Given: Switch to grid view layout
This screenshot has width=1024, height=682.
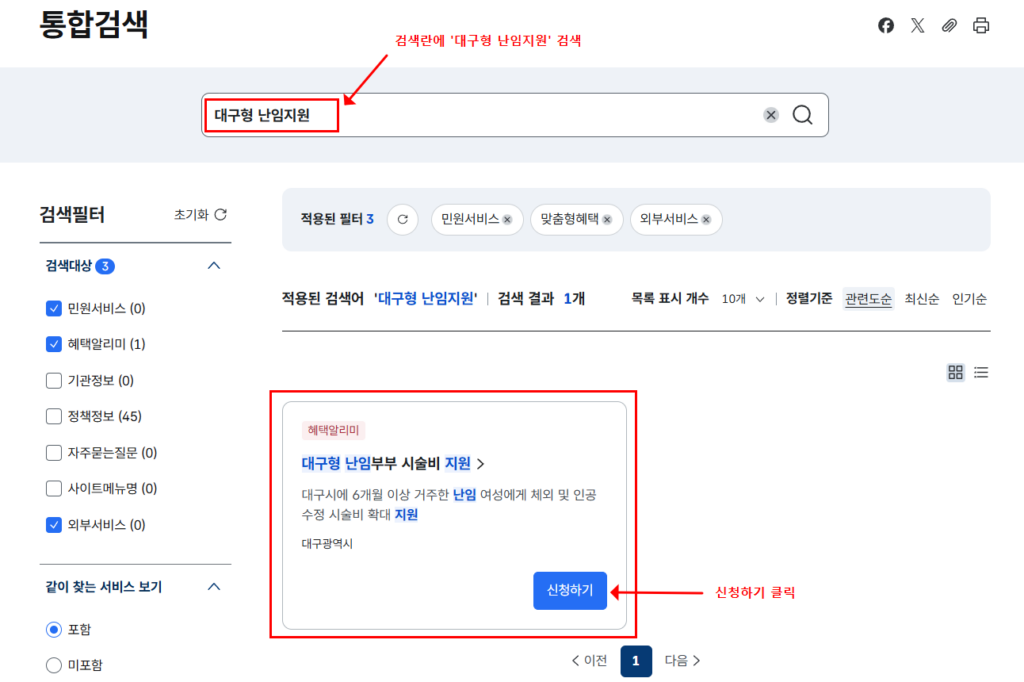Looking at the screenshot, I should 955,372.
